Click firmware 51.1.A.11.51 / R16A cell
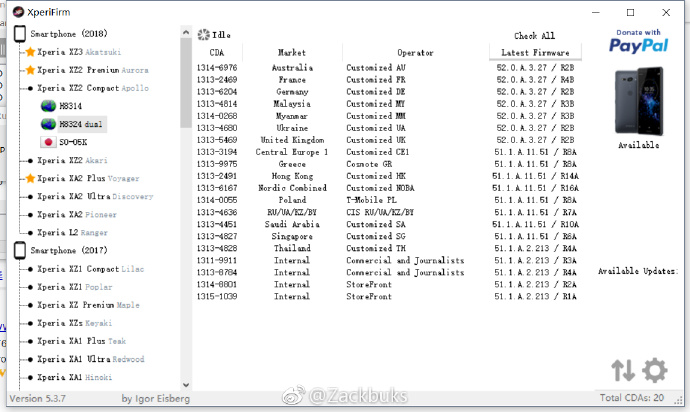This screenshot has height=412, width=690. [x=536, y=188]
